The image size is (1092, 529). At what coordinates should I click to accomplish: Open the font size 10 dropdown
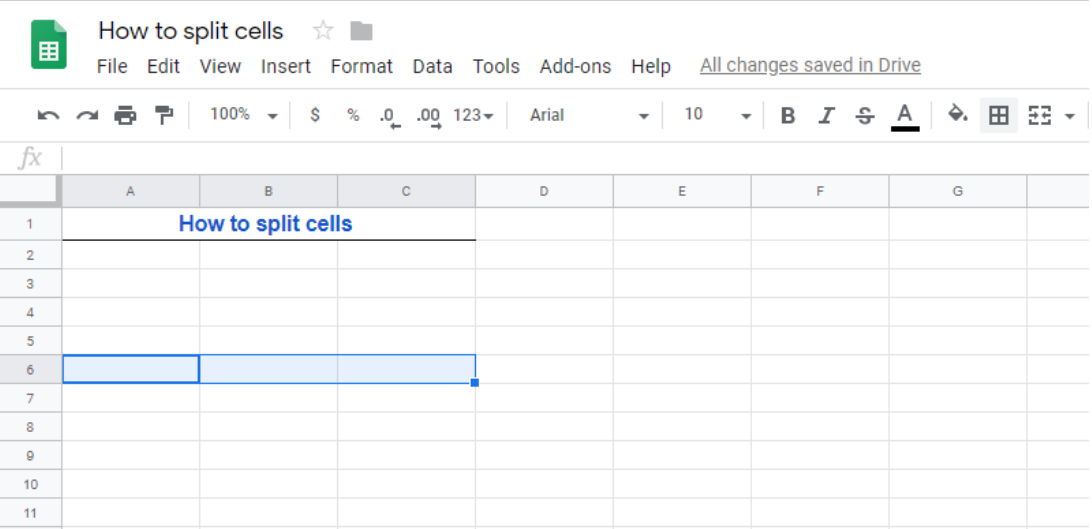pyautogui.click(x=717, y=115)
